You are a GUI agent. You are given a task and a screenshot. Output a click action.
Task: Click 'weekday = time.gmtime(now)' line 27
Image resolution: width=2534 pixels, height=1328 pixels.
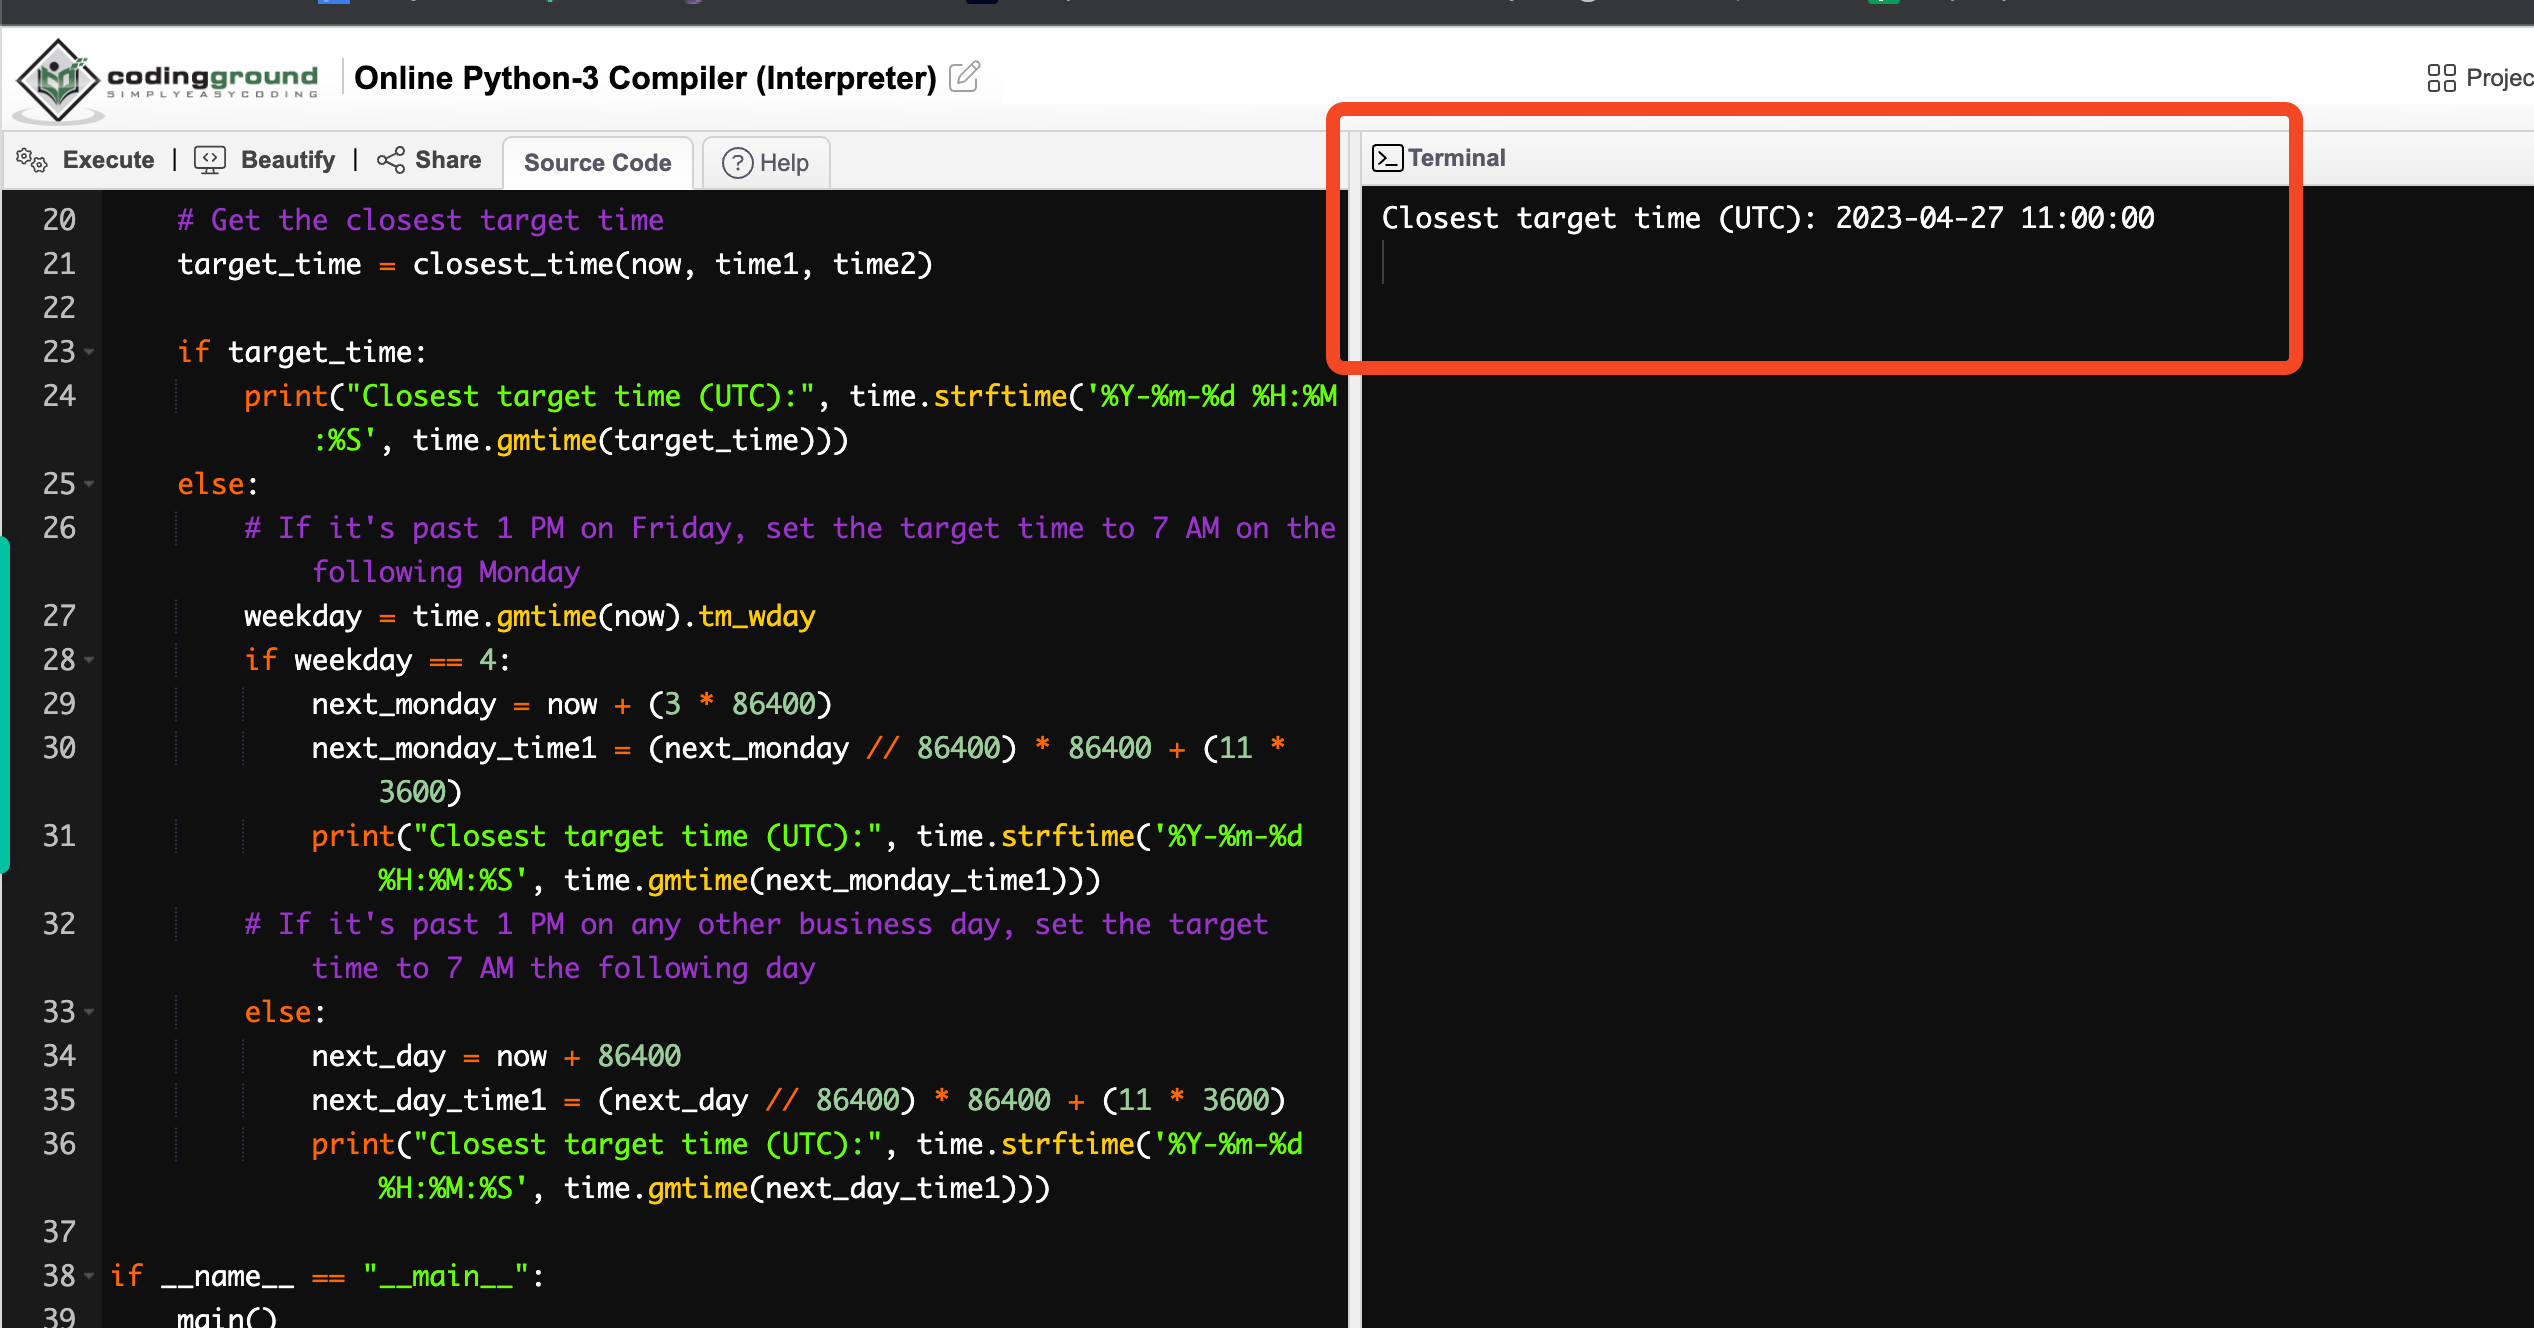coord(530,616)
